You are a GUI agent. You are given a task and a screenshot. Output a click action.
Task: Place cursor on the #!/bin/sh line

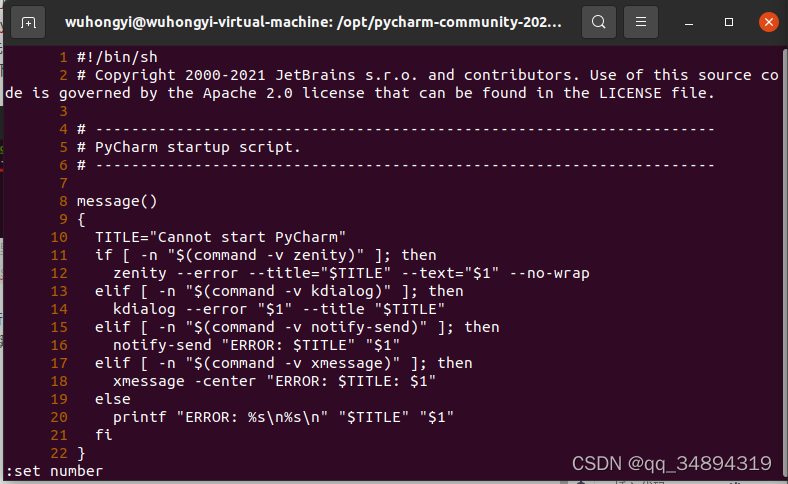coord(117,57)
